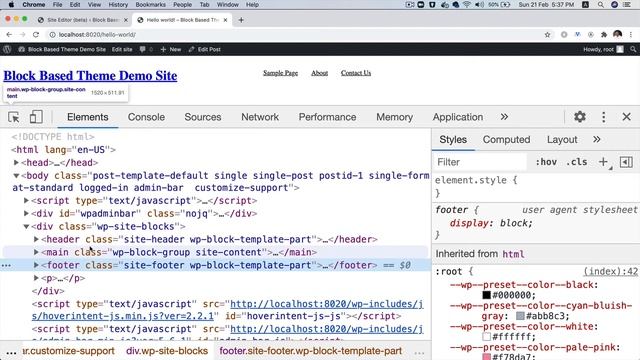Open the macOS Spotlight search icon
This screenshot has height=360, width=640.
[x=600, y=5]
